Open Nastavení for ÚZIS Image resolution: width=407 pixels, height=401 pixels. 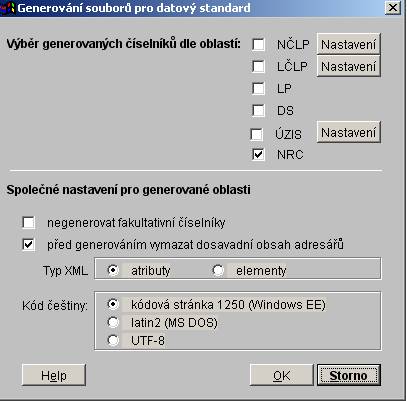pyautogui.click(x=348, y=132)
